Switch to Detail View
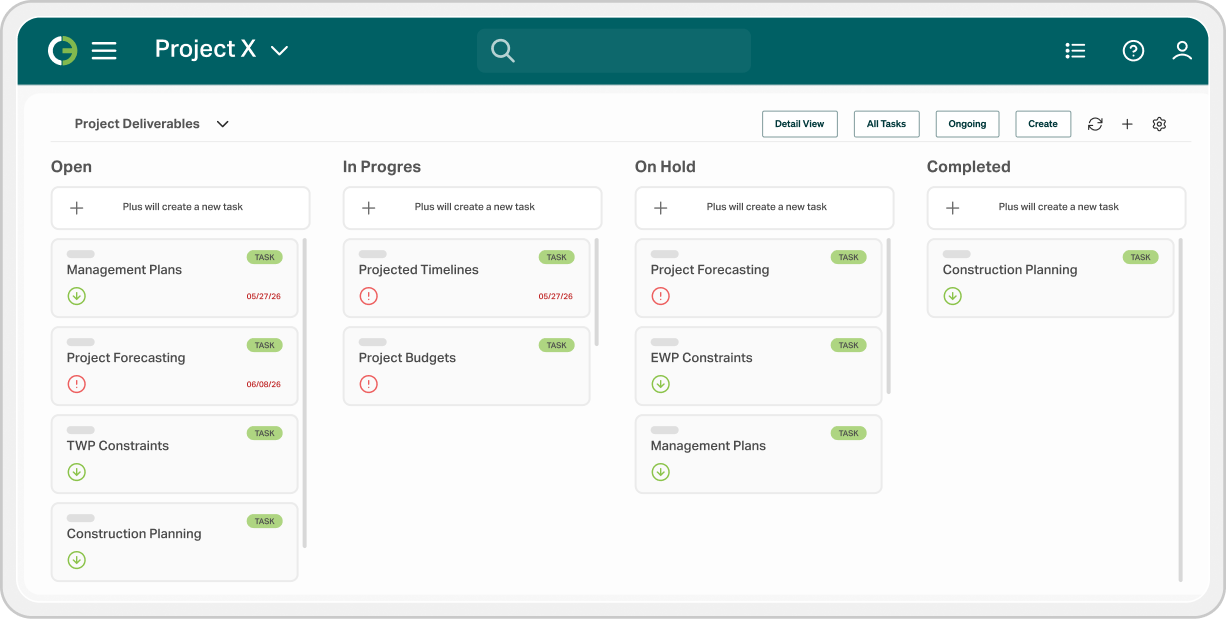Image resolution: width=1226 pixels, height=619 pixels. coord(800,124)
